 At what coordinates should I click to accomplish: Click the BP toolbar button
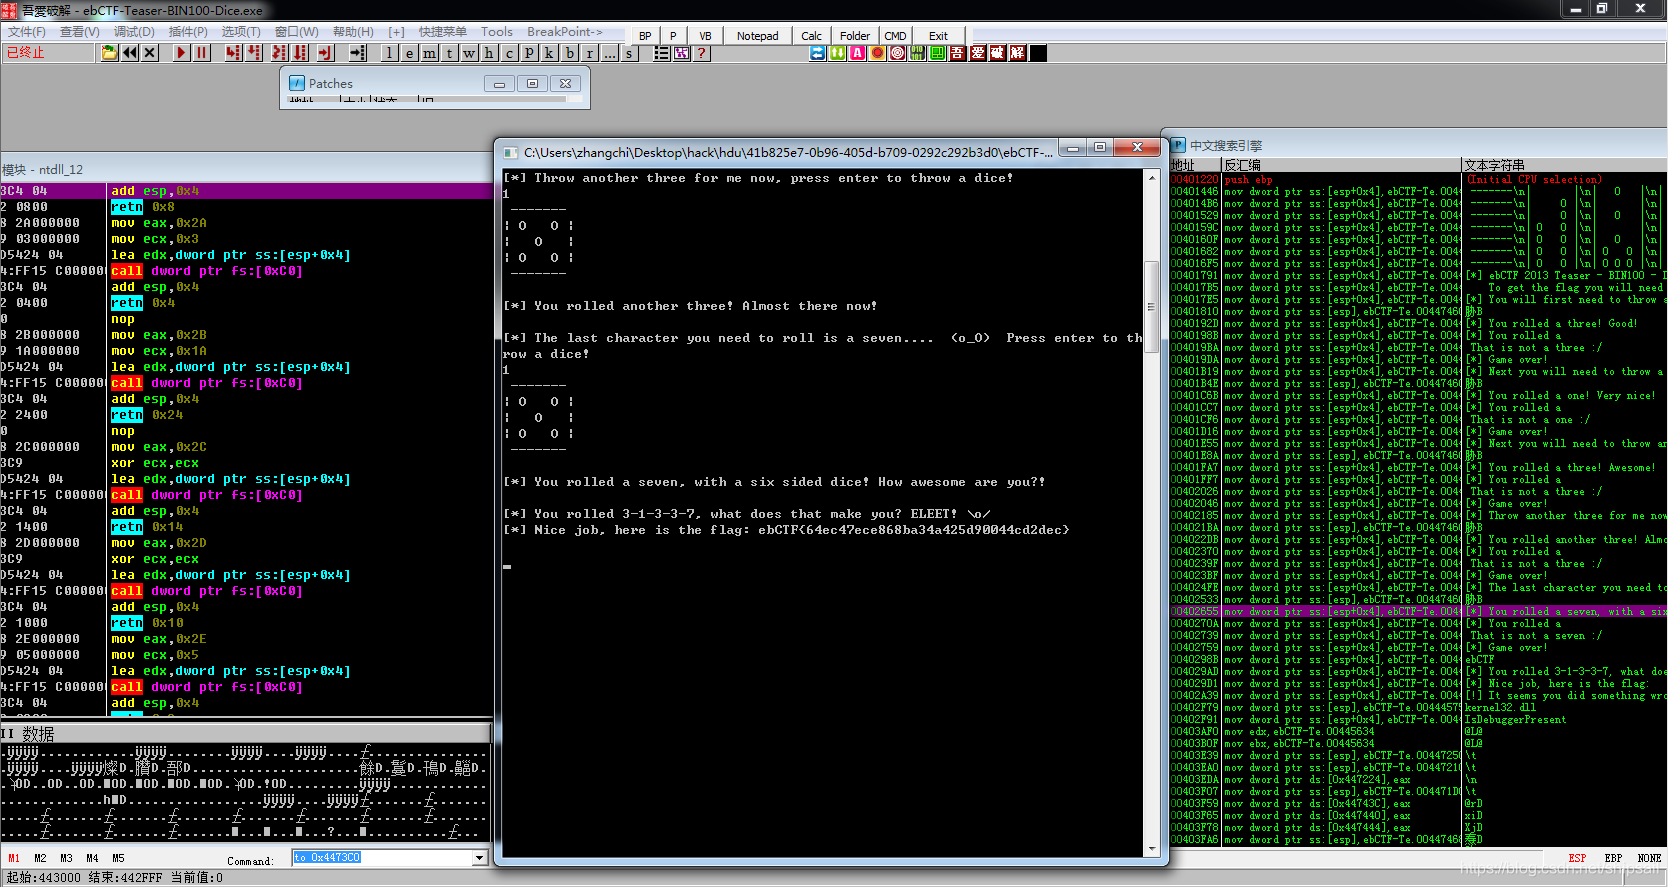tap(645, 36)
